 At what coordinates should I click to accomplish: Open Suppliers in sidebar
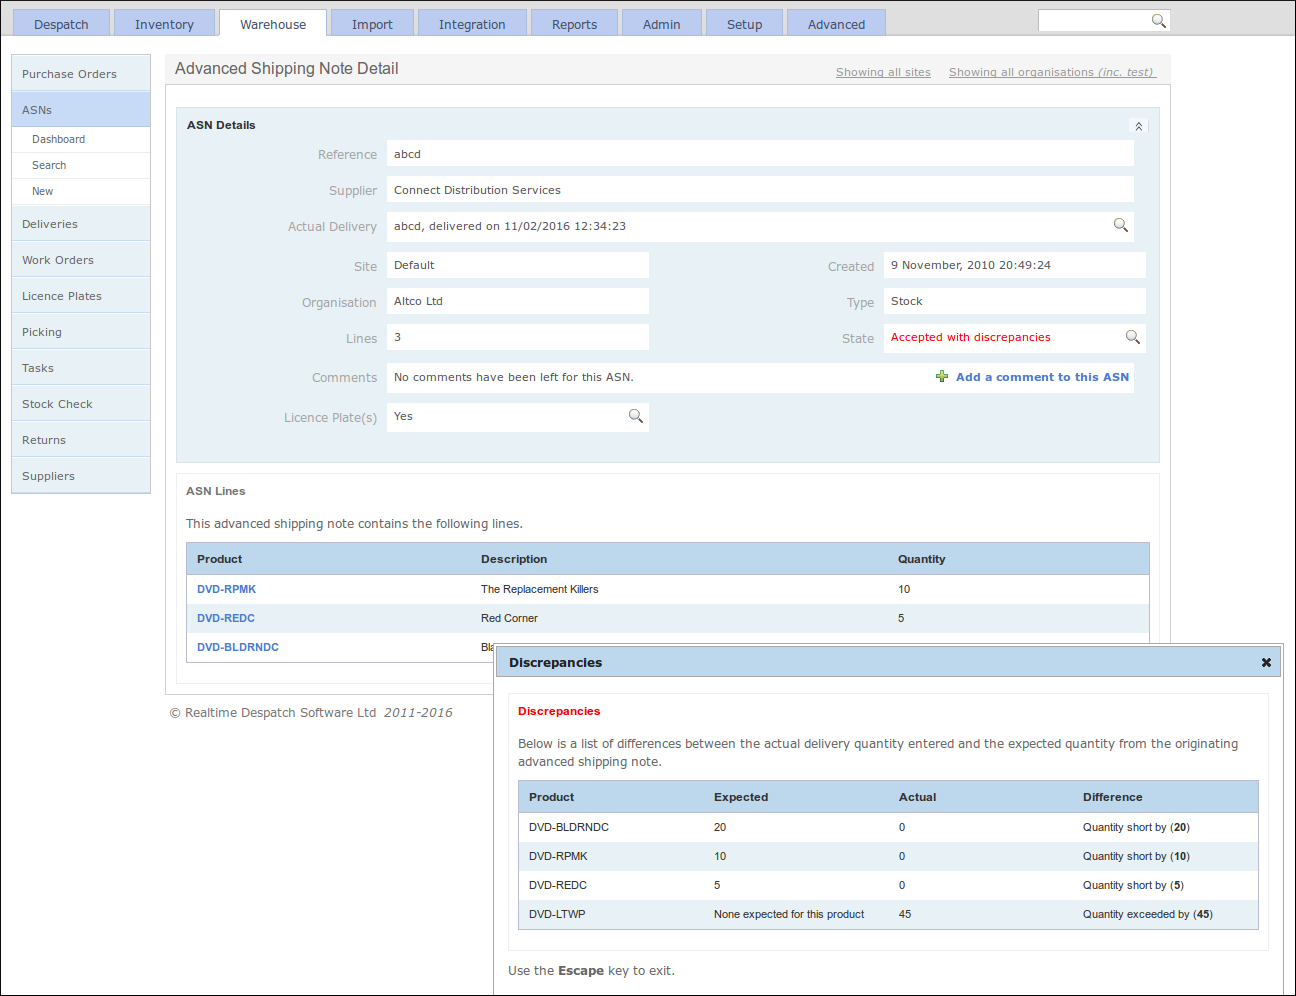click(81, 476)
